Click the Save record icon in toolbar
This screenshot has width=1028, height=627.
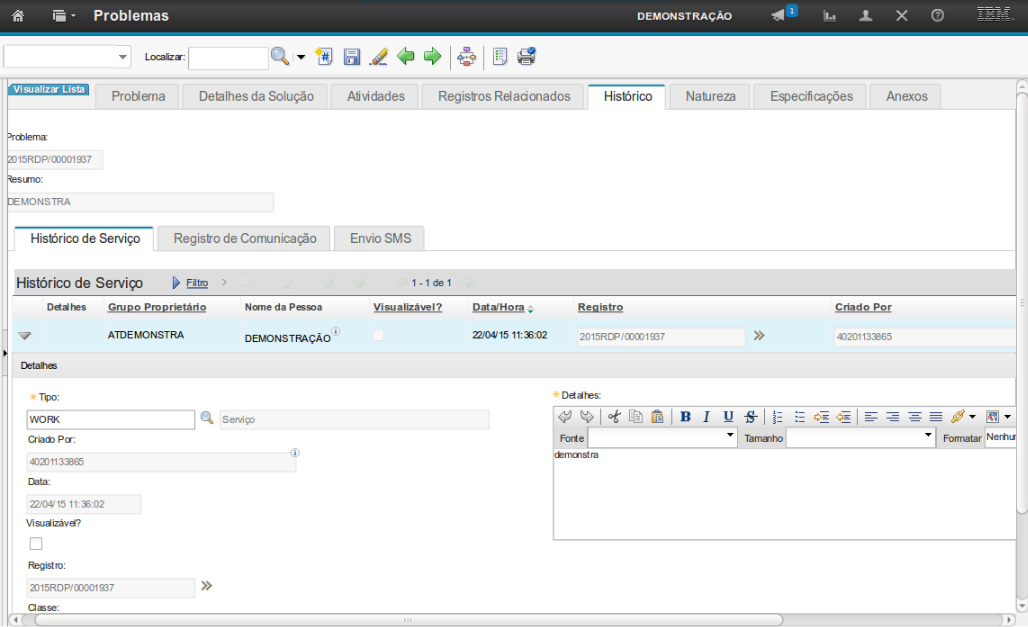(352, 57)
